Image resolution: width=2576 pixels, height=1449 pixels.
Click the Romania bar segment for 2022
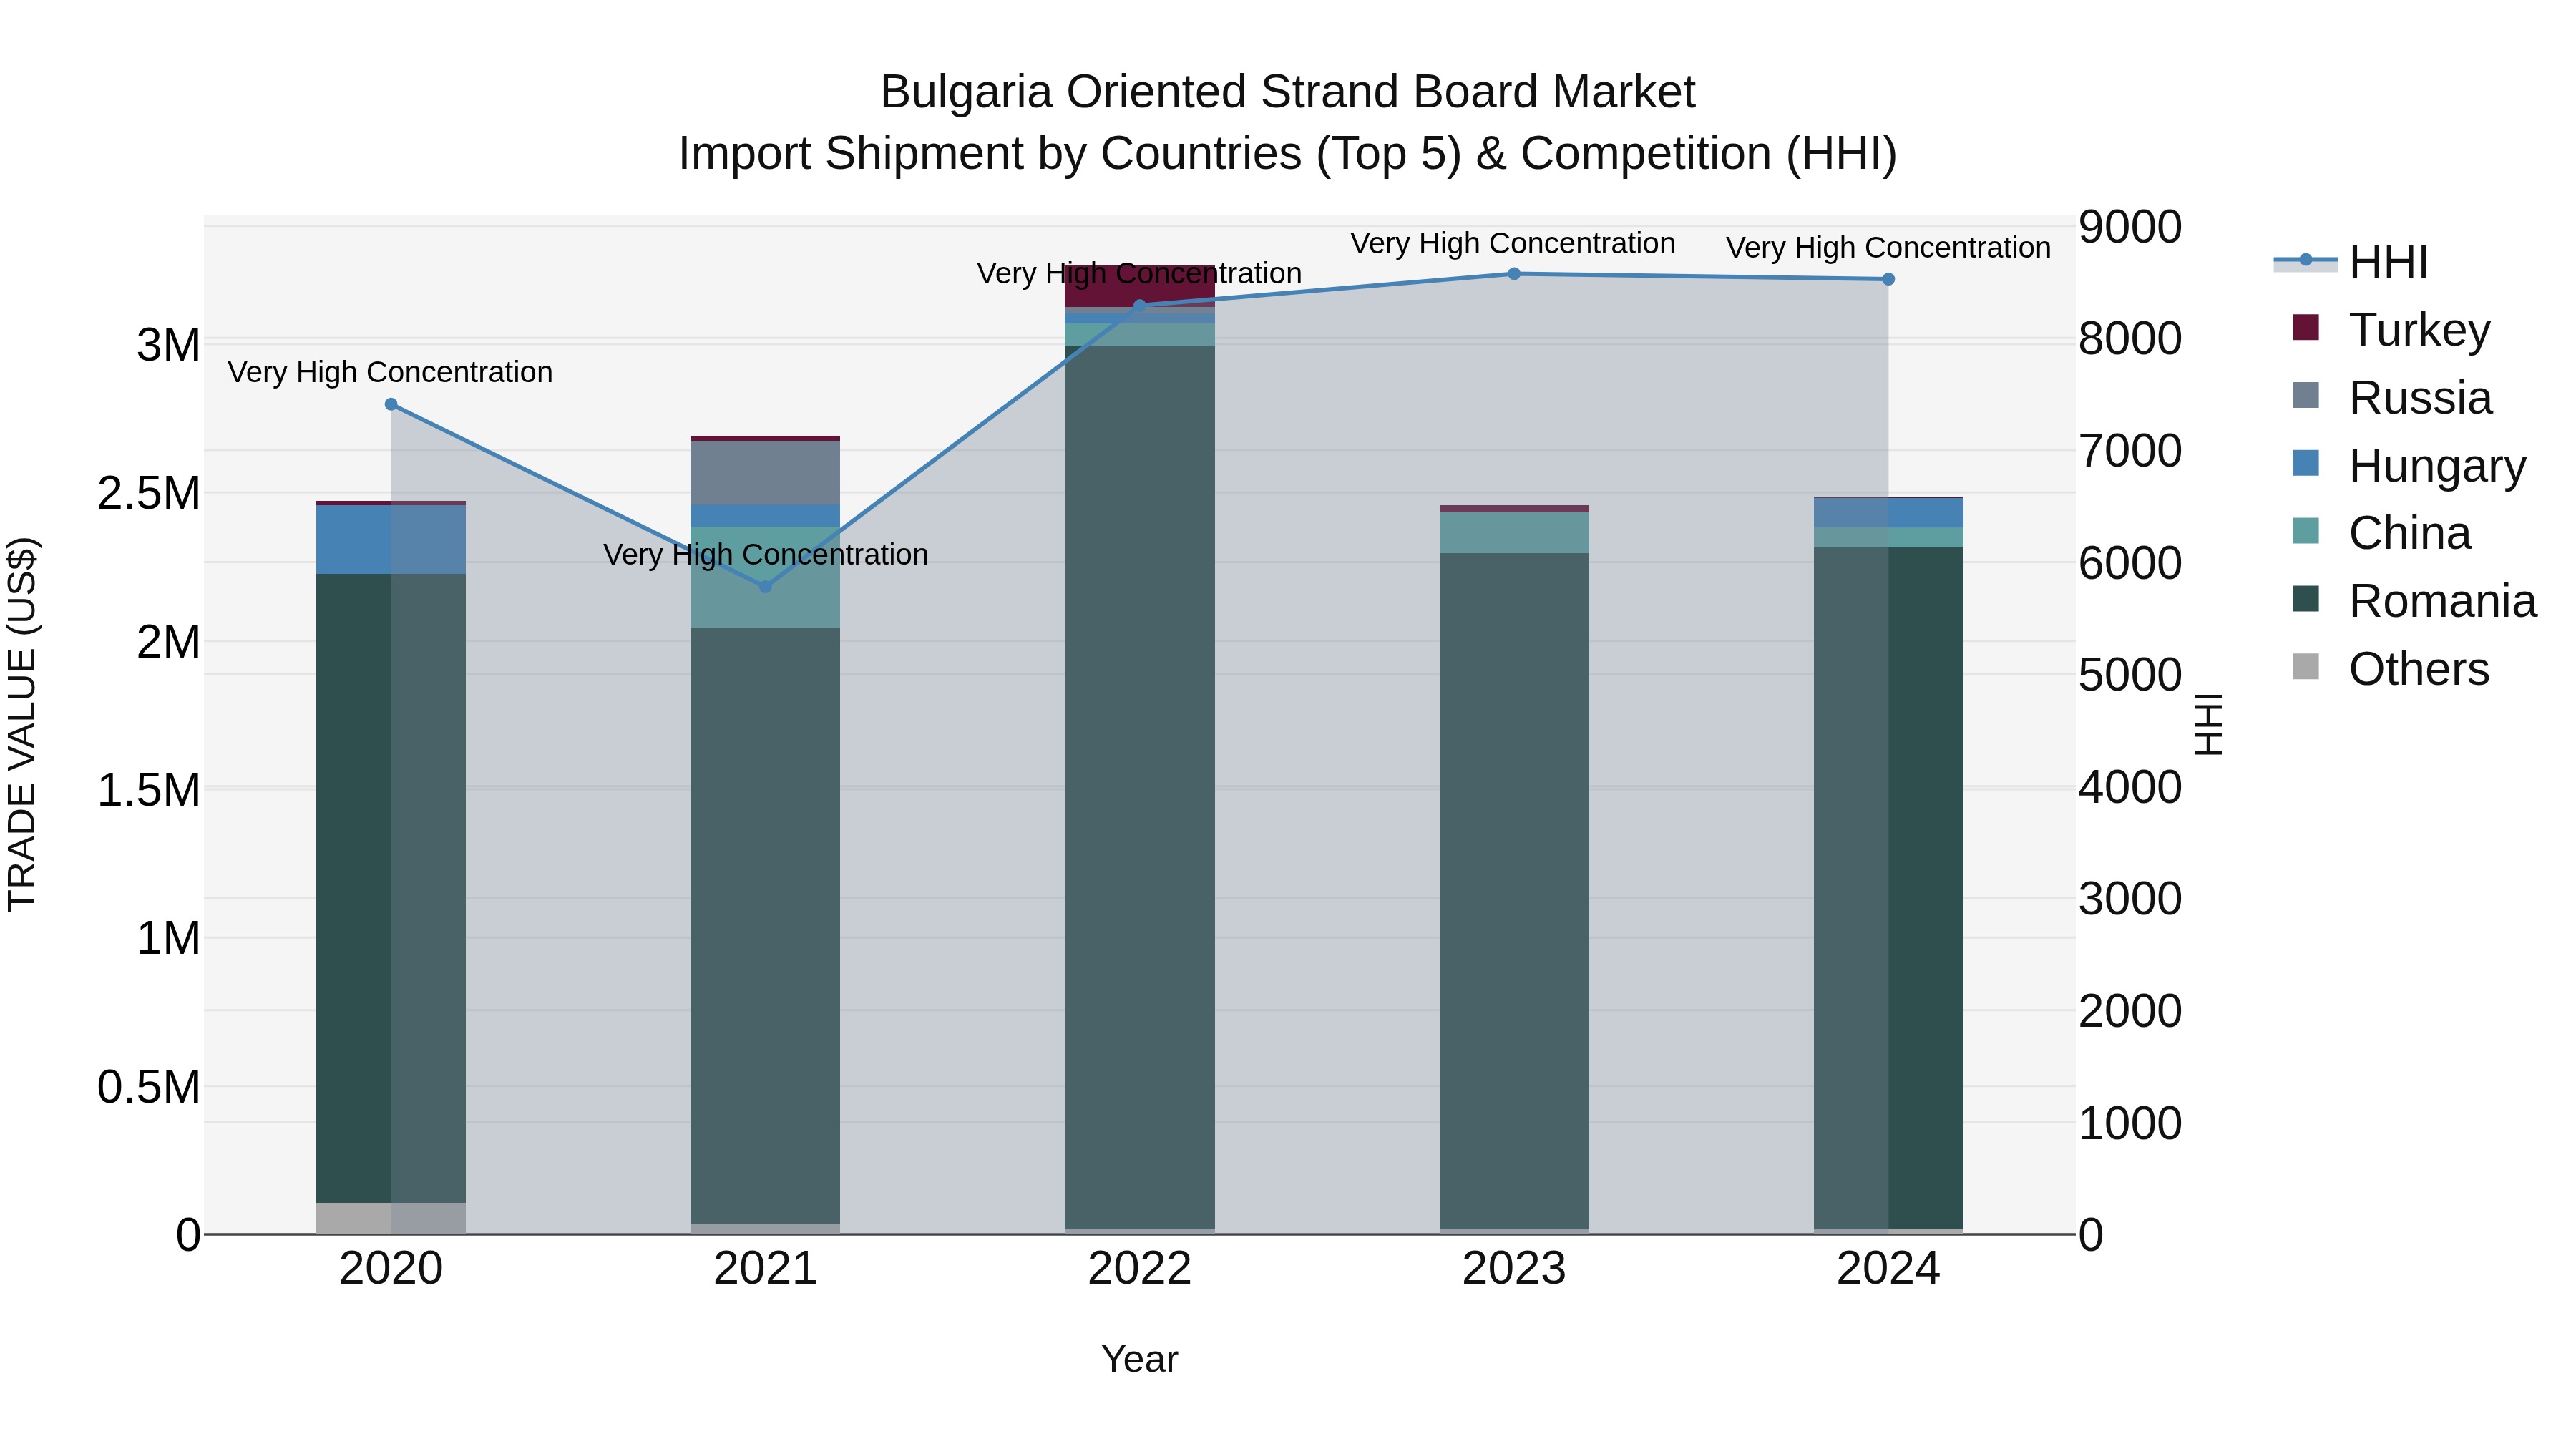(x=1140, y=788)
